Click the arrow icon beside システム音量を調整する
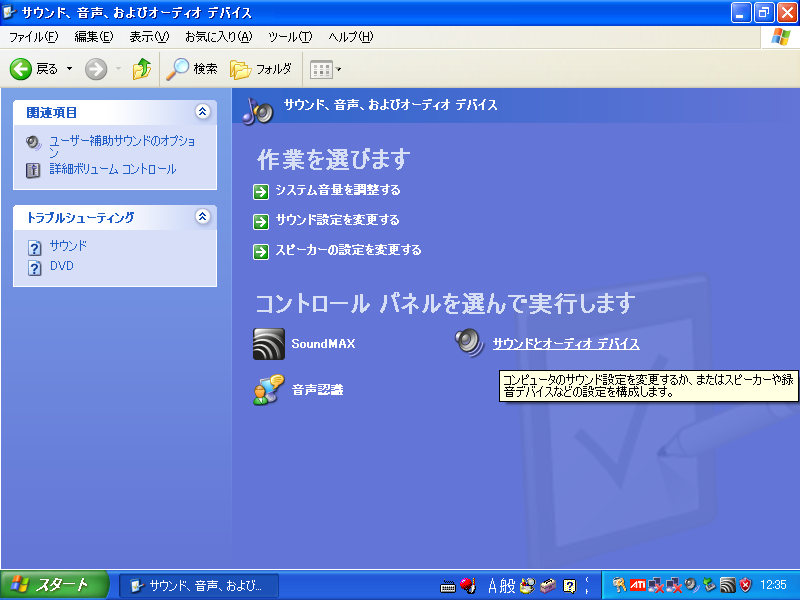Screen dimensions: 800x600 (261, 192)
